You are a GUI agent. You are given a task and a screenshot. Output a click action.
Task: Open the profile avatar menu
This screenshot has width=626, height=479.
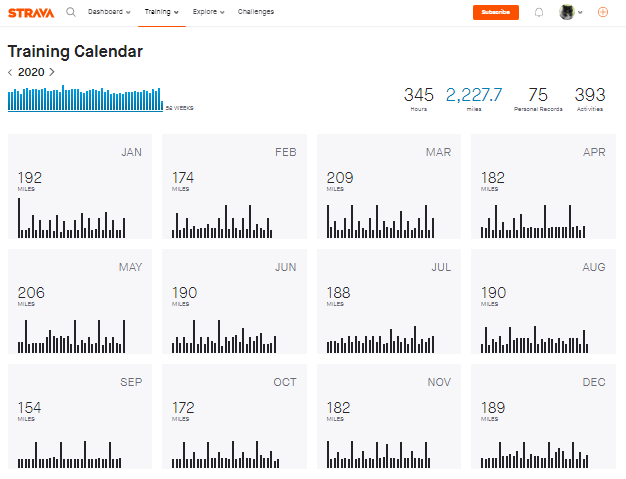coord(569,12)
